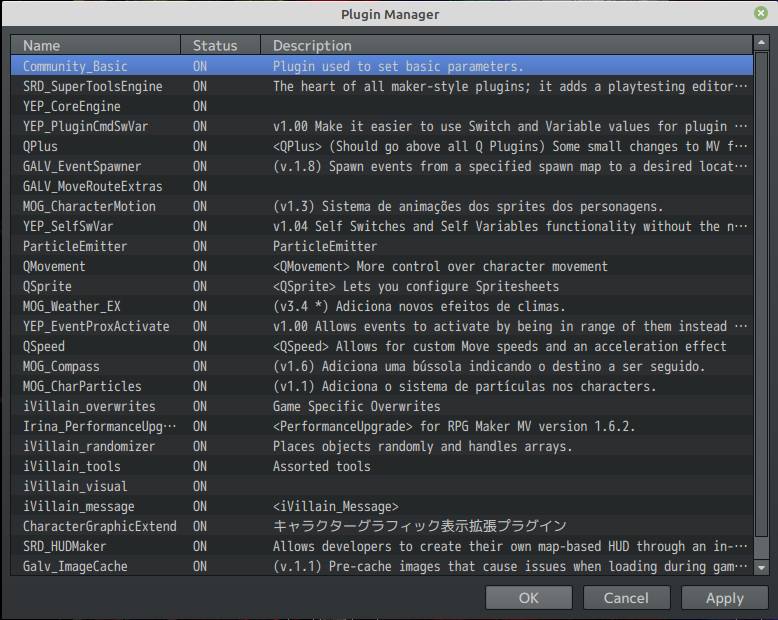Click the 'Assorted tools' description
Screen dimensions: 778x620
[322, 466]
